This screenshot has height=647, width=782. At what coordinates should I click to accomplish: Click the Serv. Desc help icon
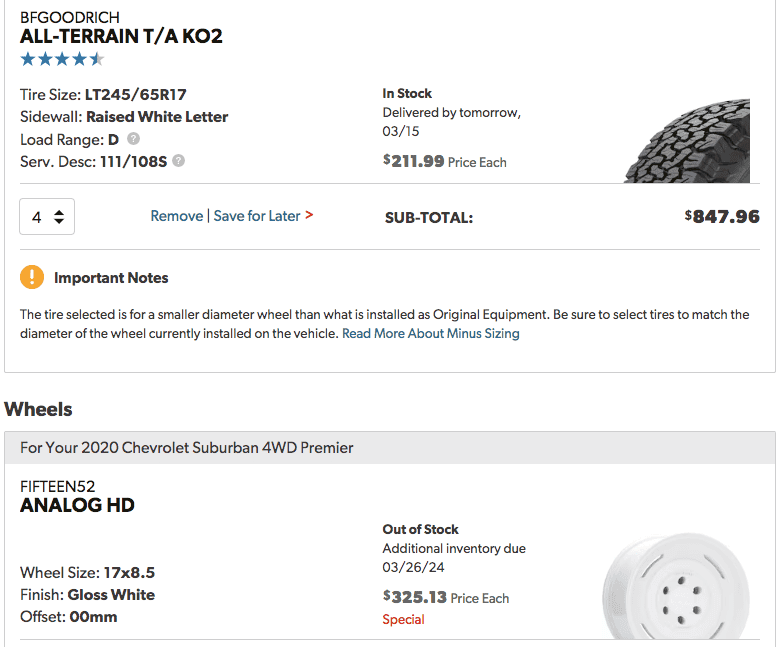tap(179, 160)
